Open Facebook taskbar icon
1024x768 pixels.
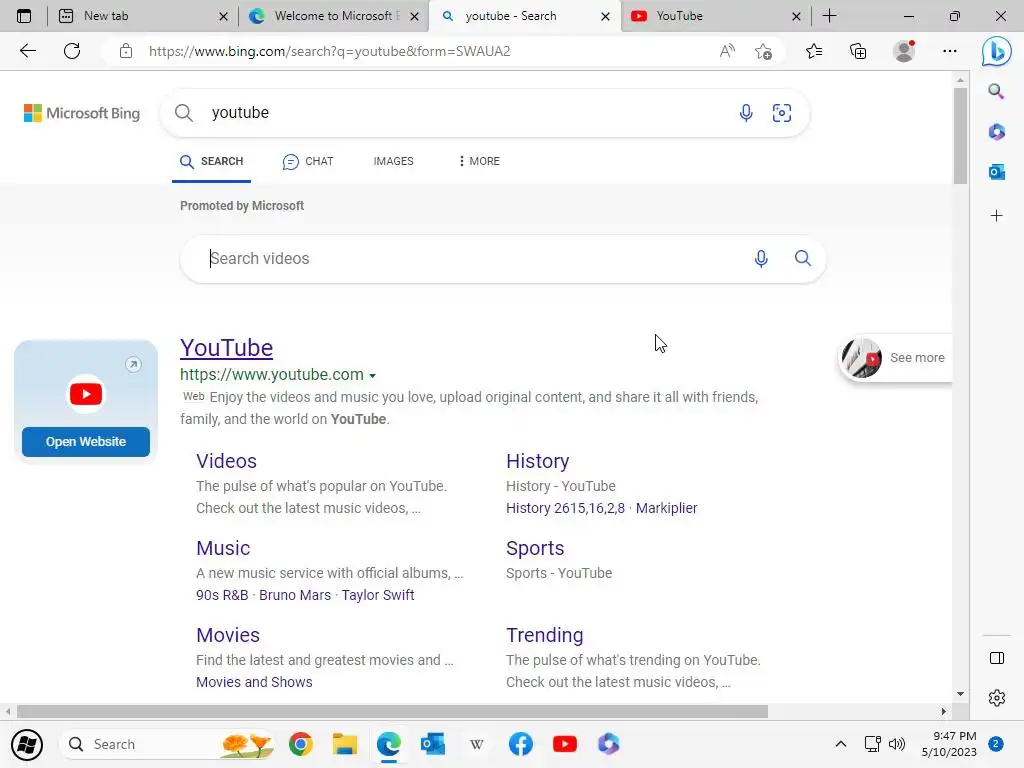520,744
